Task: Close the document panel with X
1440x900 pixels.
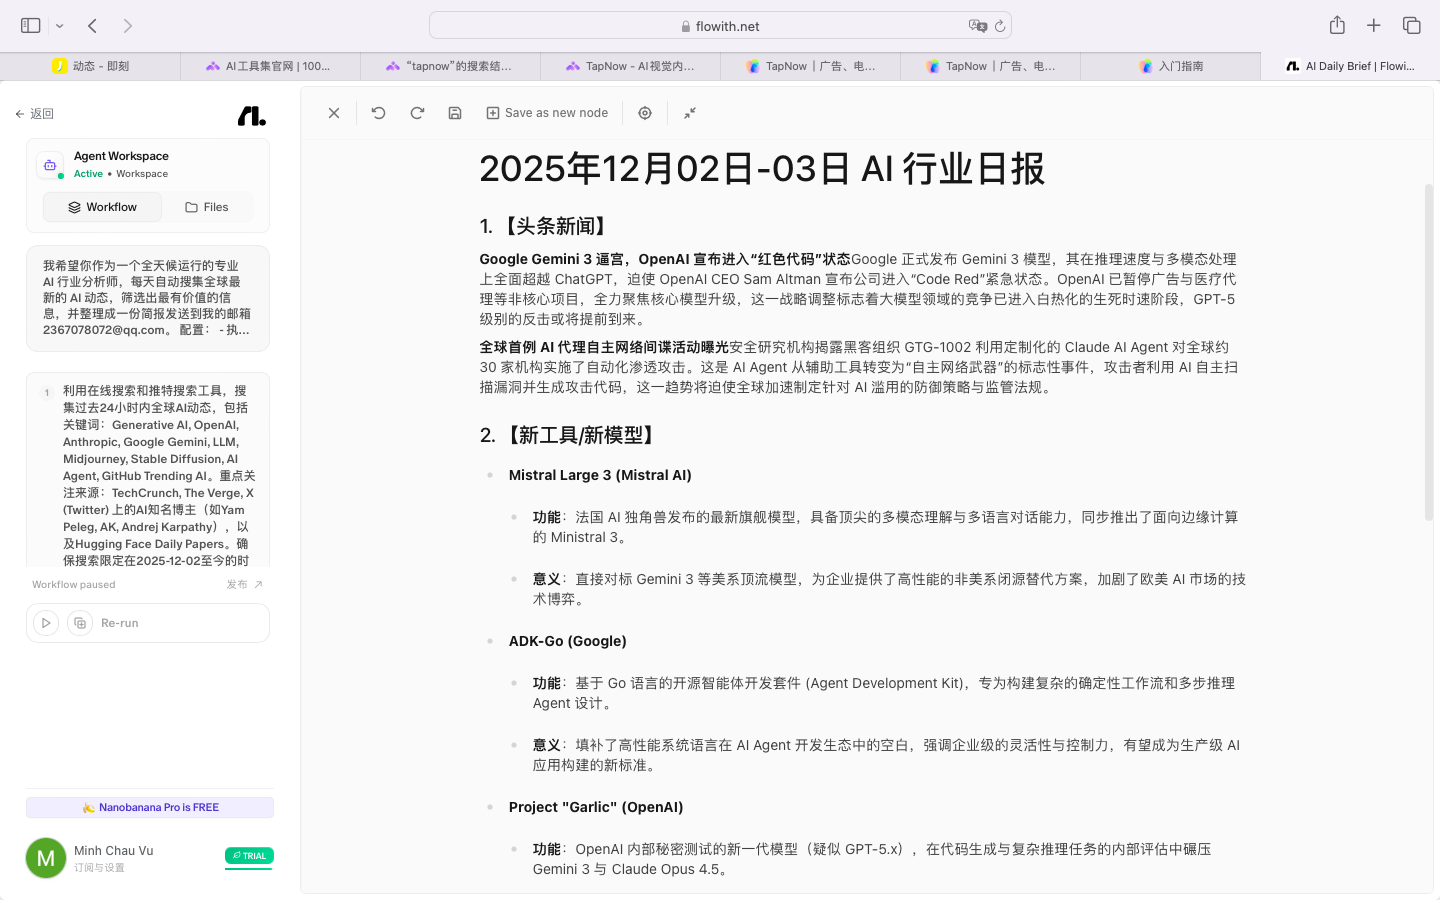Action: click(334, 113)
